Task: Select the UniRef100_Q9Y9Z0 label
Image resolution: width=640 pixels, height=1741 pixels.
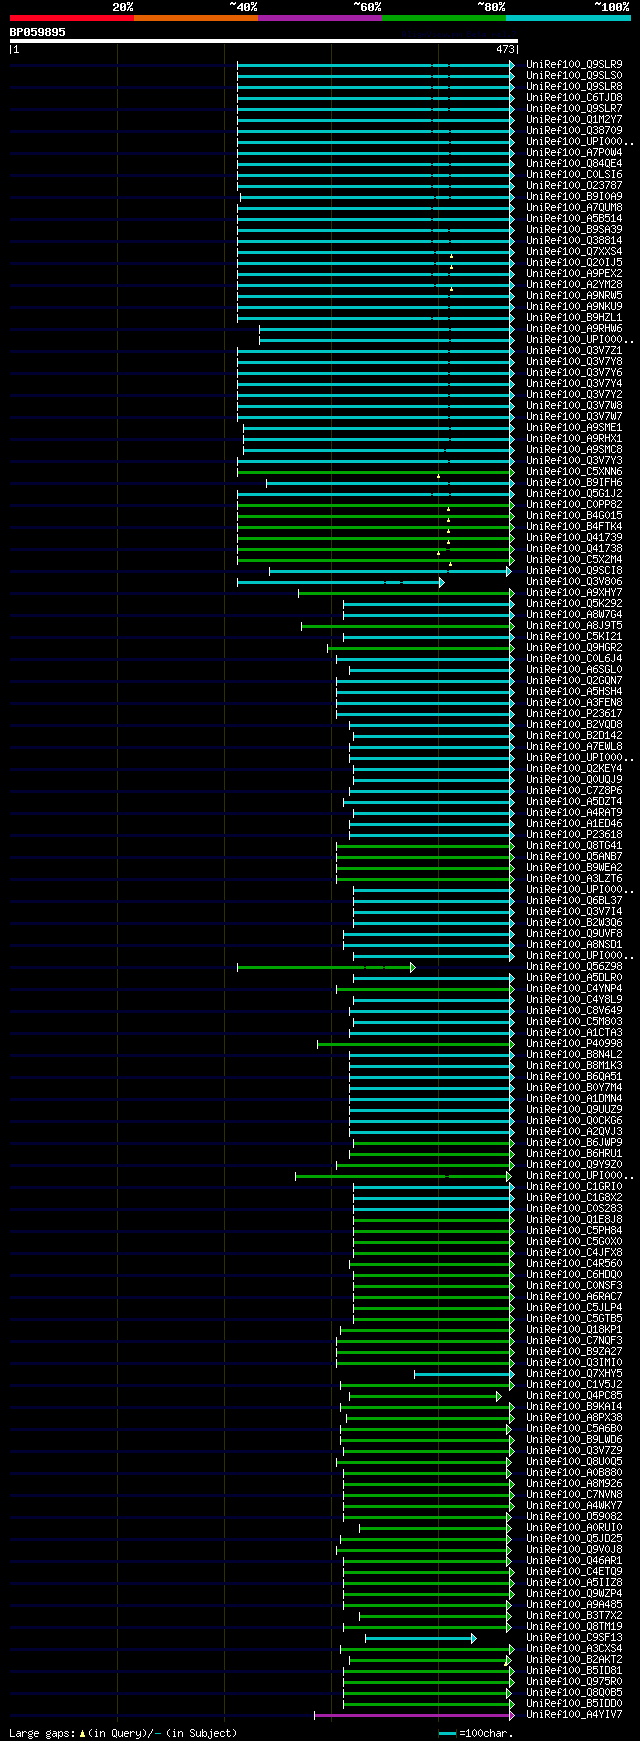Action: pos(574,1164)
